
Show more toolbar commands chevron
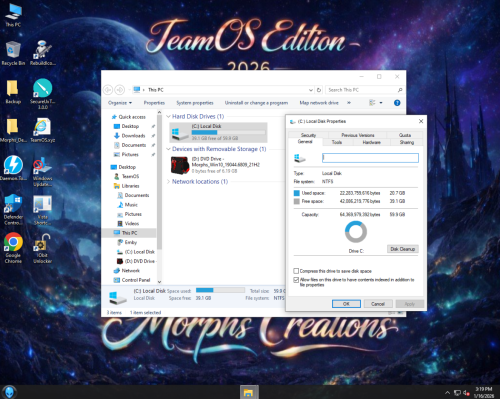[x=349, y=103]
